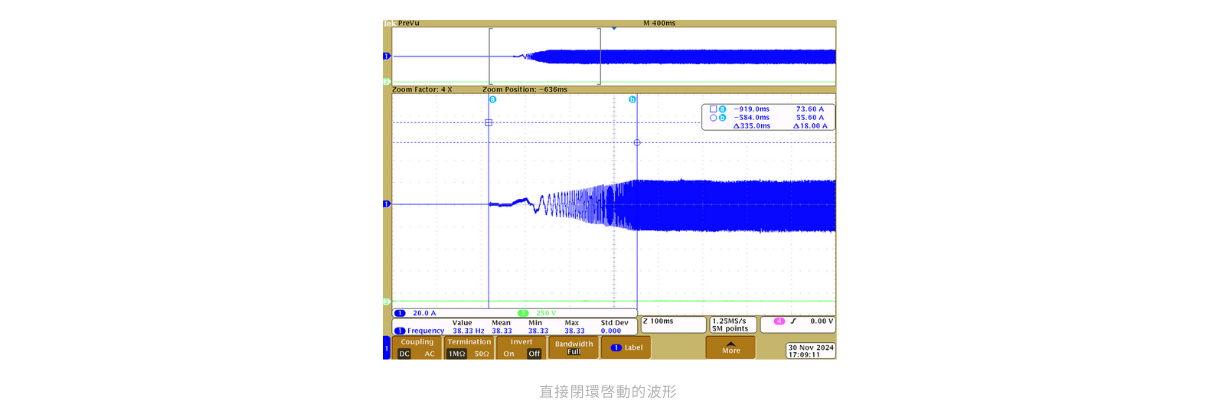Expand the More menu

coord(731,347)
